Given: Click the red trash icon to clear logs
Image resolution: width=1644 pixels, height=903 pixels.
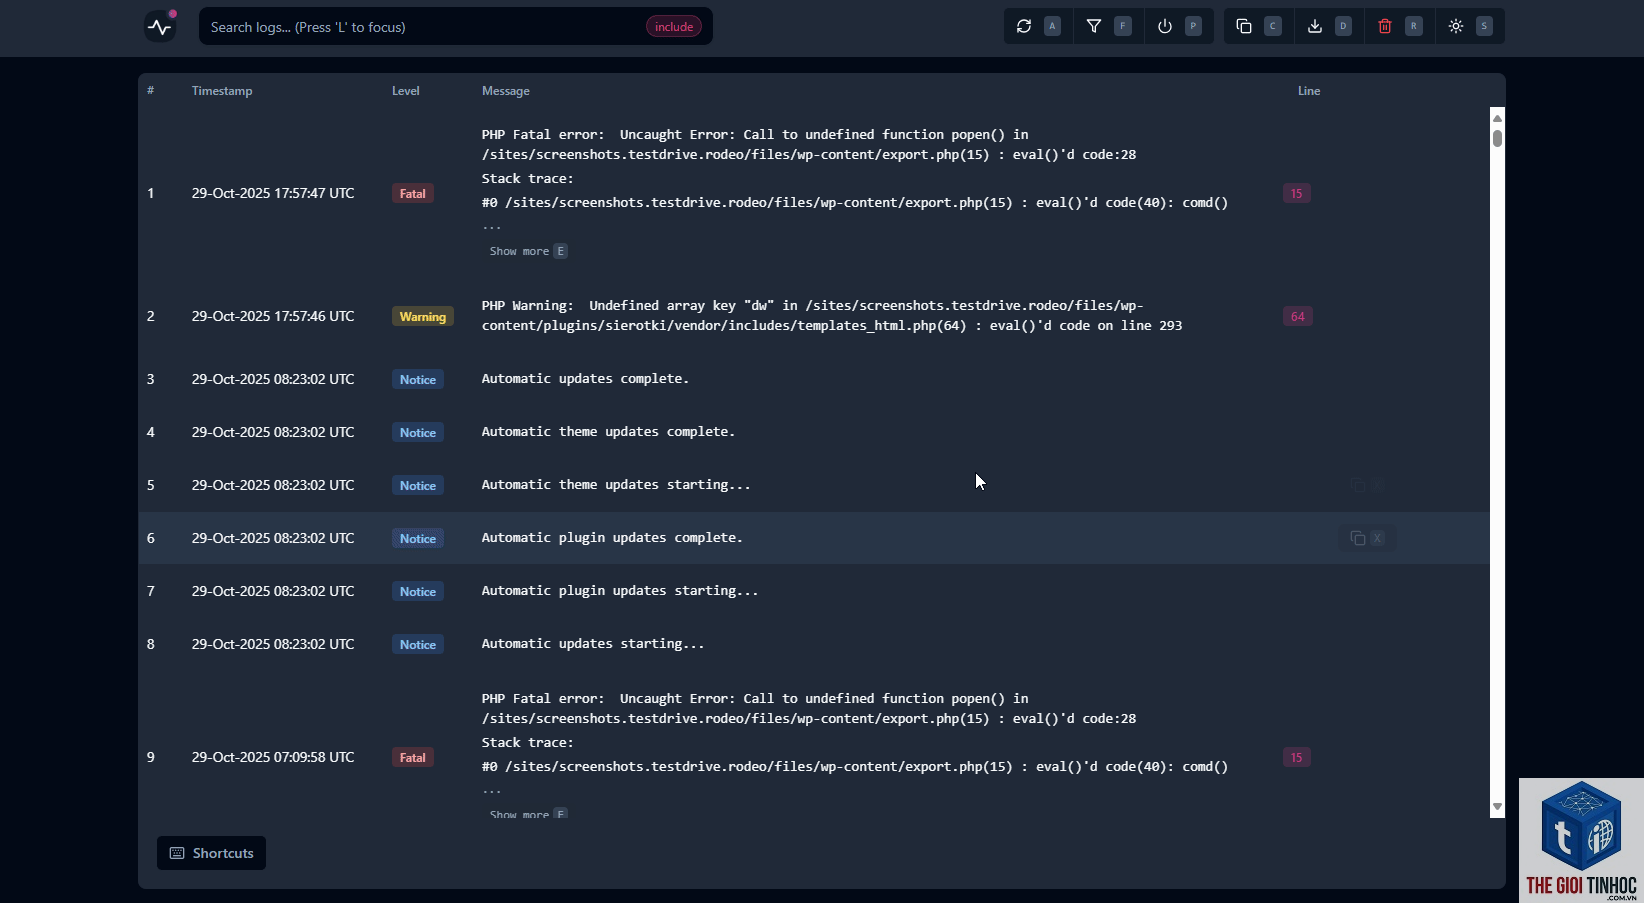Looking at the screenshot, I should pos(1385,27).
